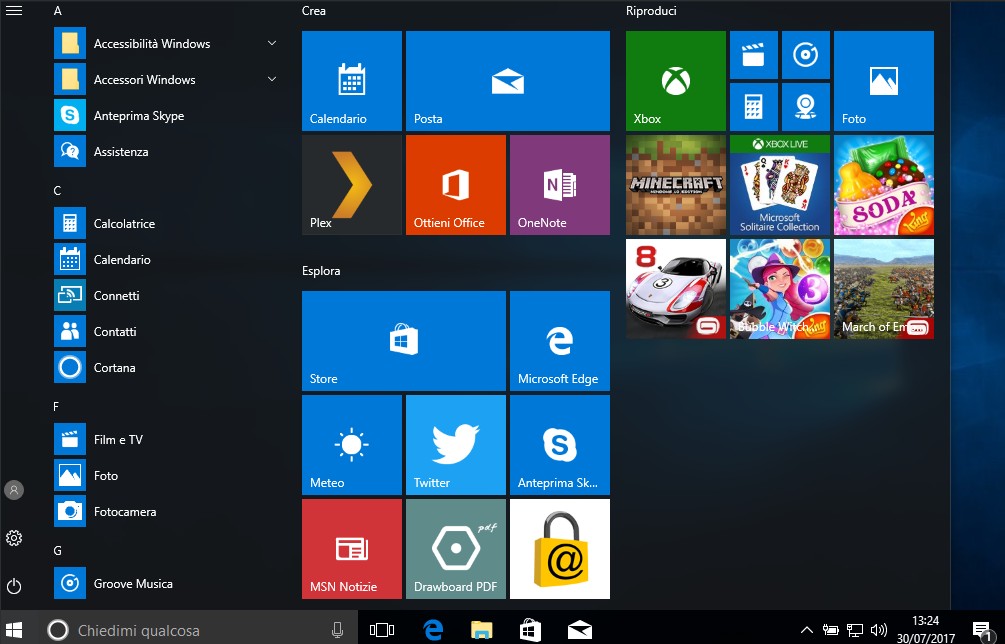
Task: Open Settings gear in Start sidebar
Action: point(14,538)
